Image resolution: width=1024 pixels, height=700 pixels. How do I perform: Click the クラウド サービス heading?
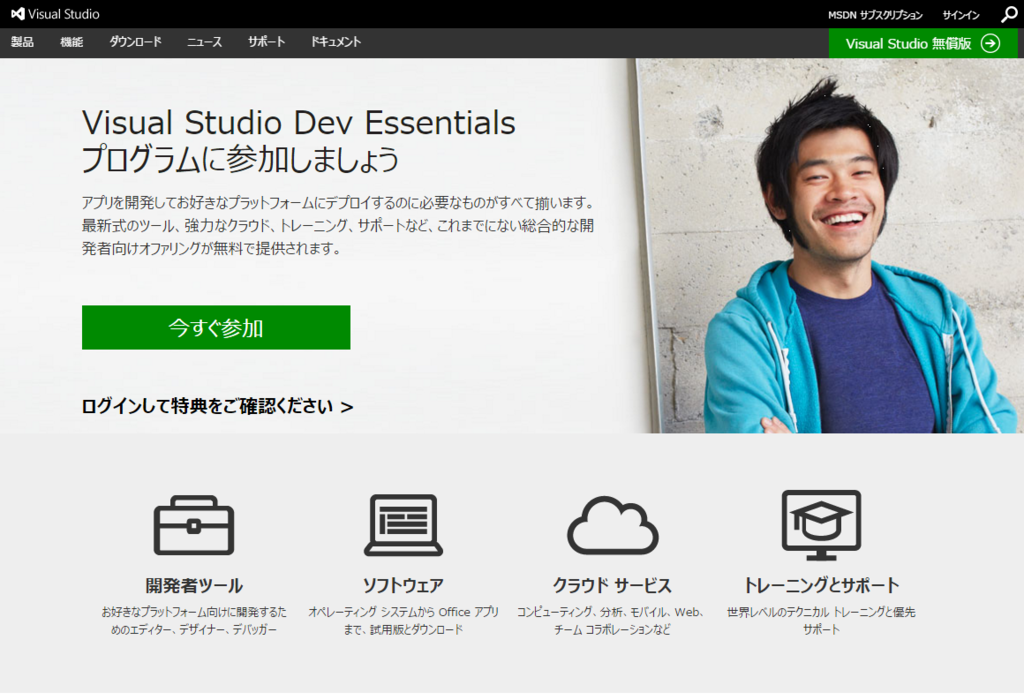[613, 585]
